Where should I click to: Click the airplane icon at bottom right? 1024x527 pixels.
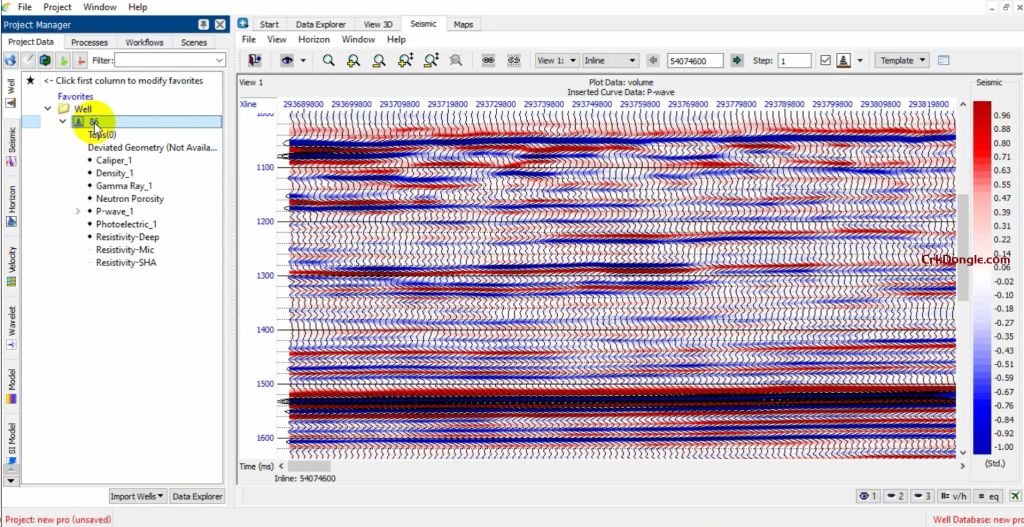click(x=1016, y=496)
